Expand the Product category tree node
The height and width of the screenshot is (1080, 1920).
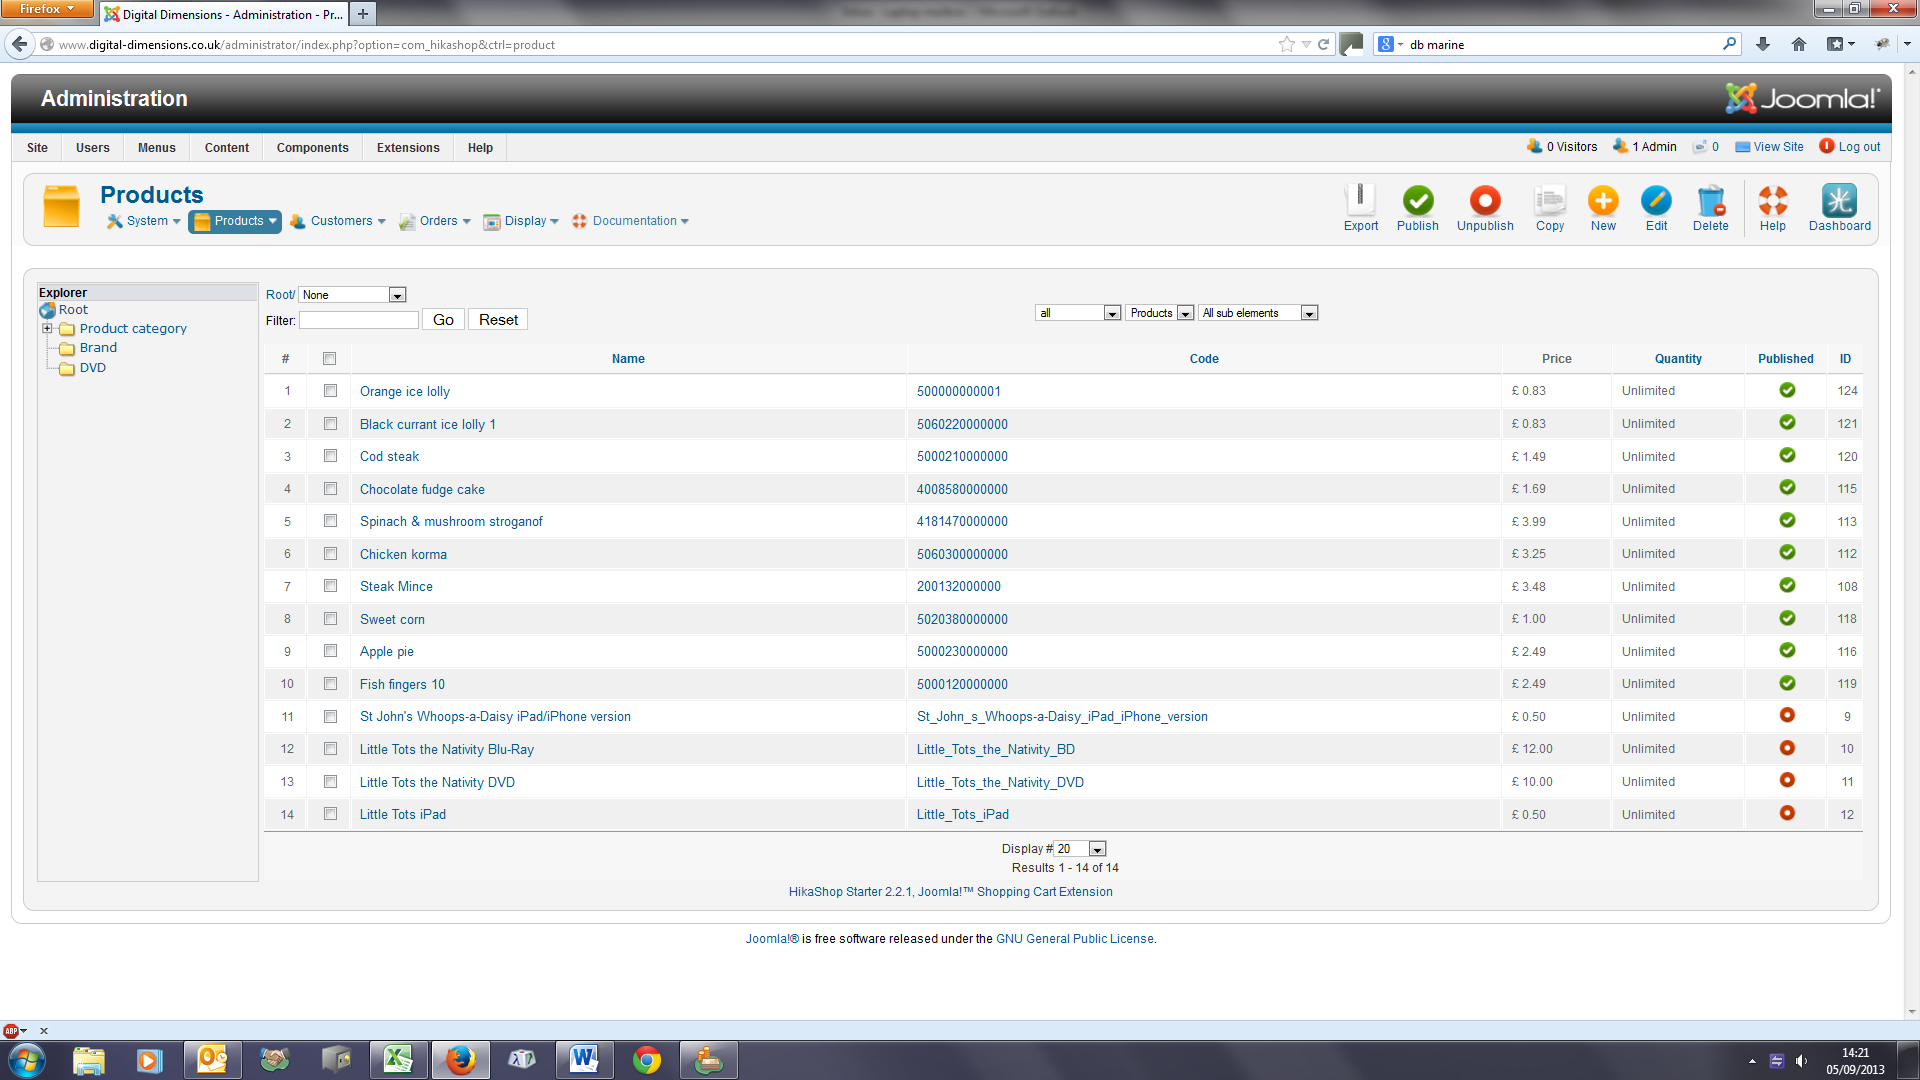[47, 328]
